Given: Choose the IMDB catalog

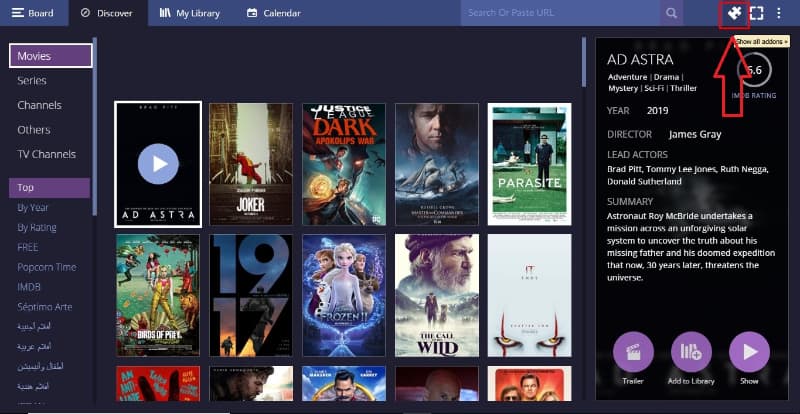Looking at the screenshot, I should pyautogui.click(x=29, y=287).
